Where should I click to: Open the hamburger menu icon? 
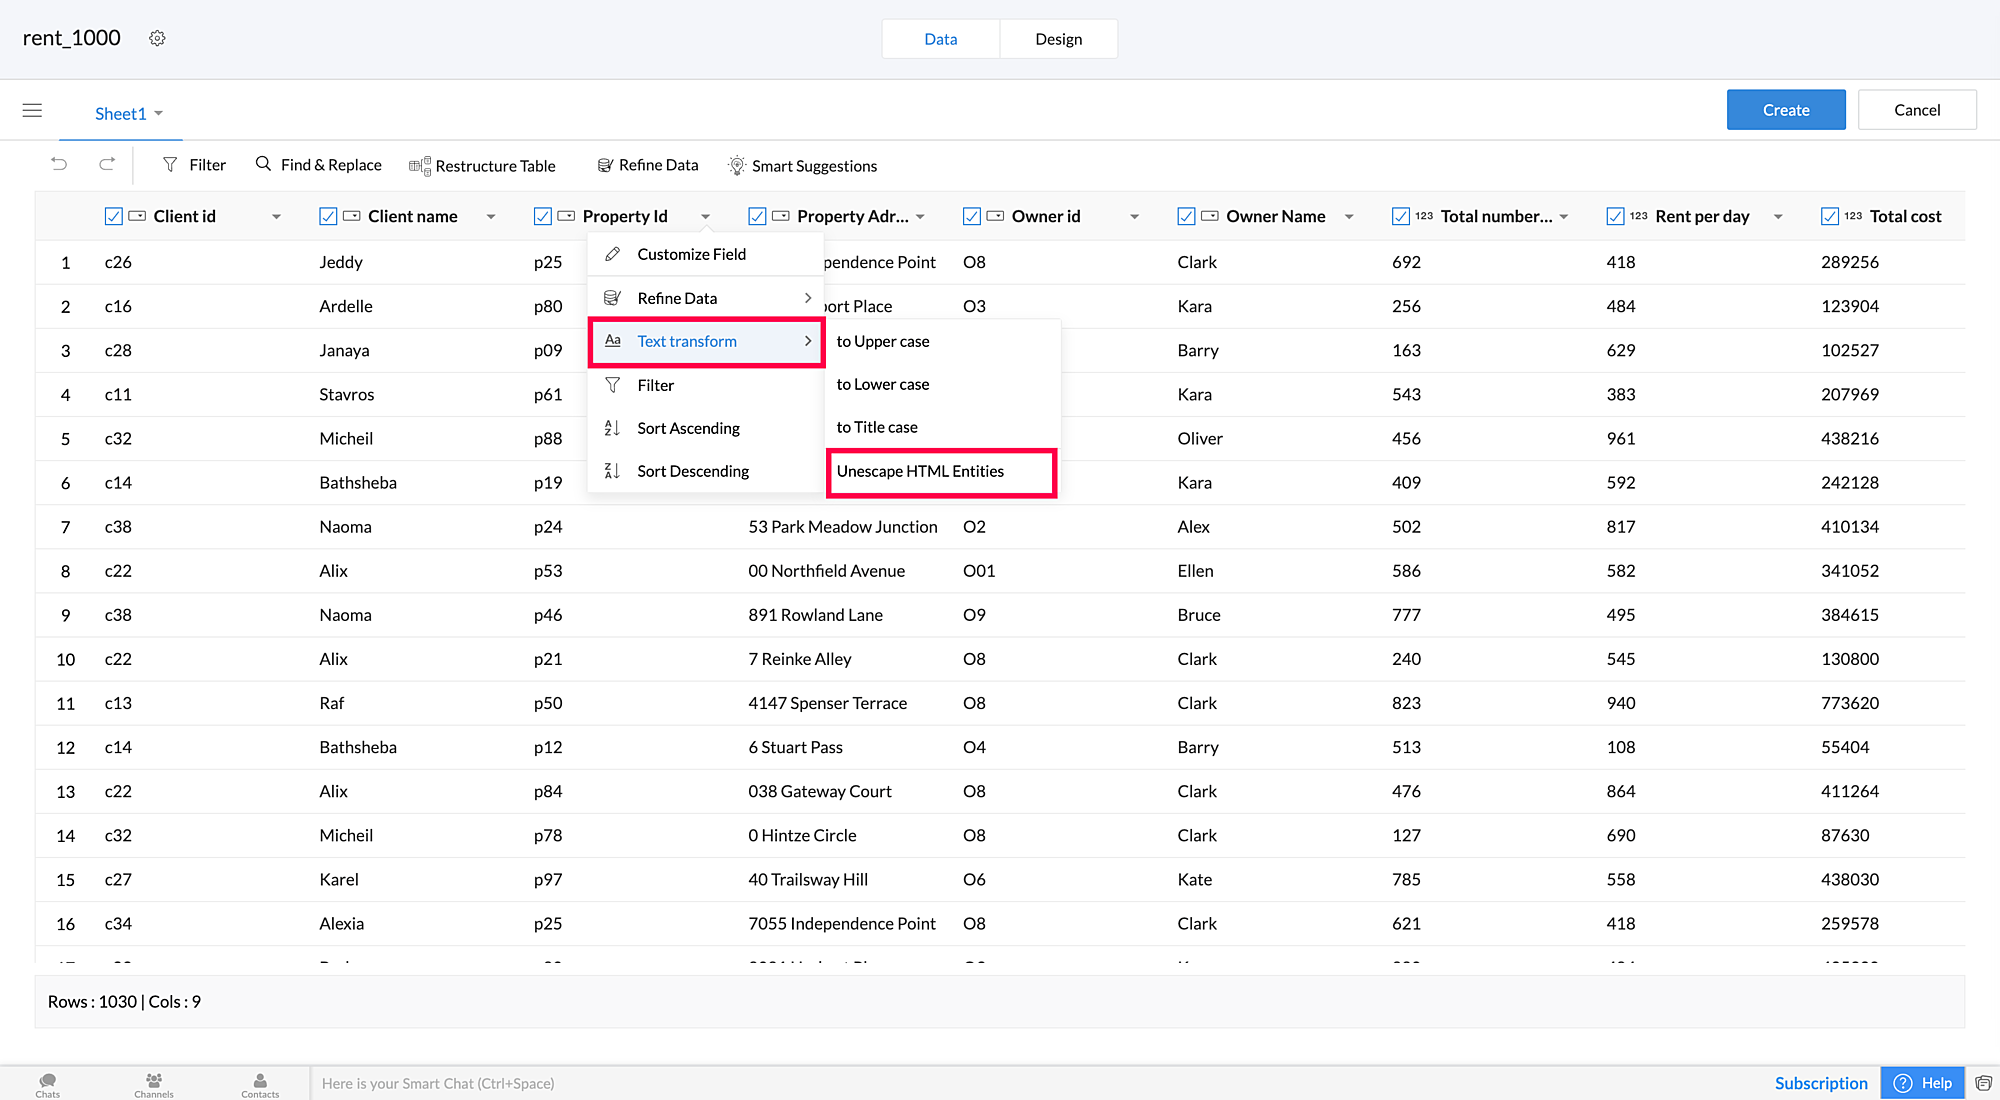(32, 110)
